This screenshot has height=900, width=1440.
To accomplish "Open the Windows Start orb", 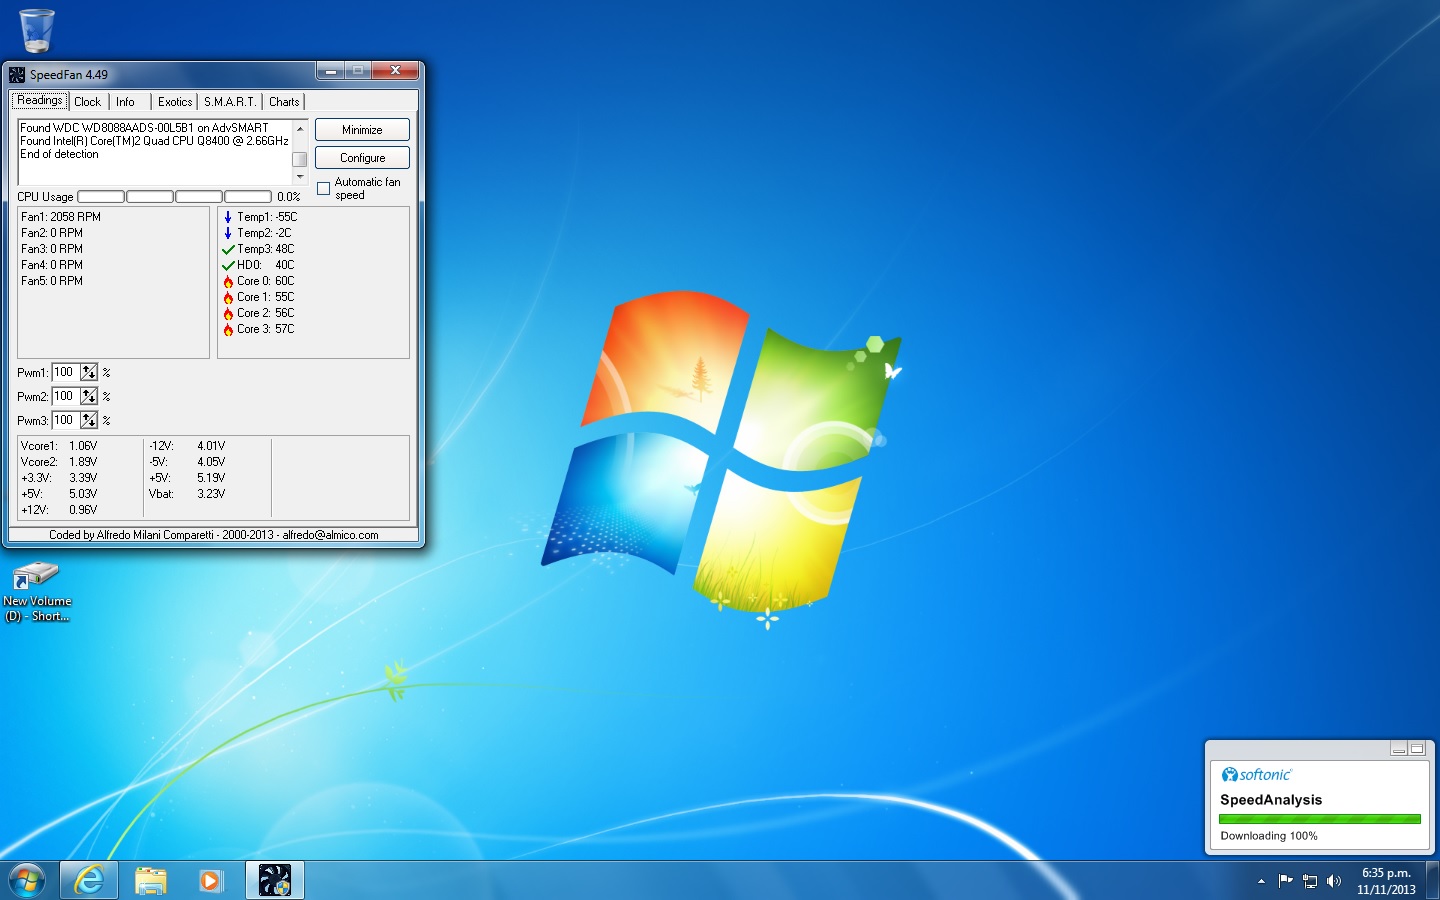I will 27,881.
